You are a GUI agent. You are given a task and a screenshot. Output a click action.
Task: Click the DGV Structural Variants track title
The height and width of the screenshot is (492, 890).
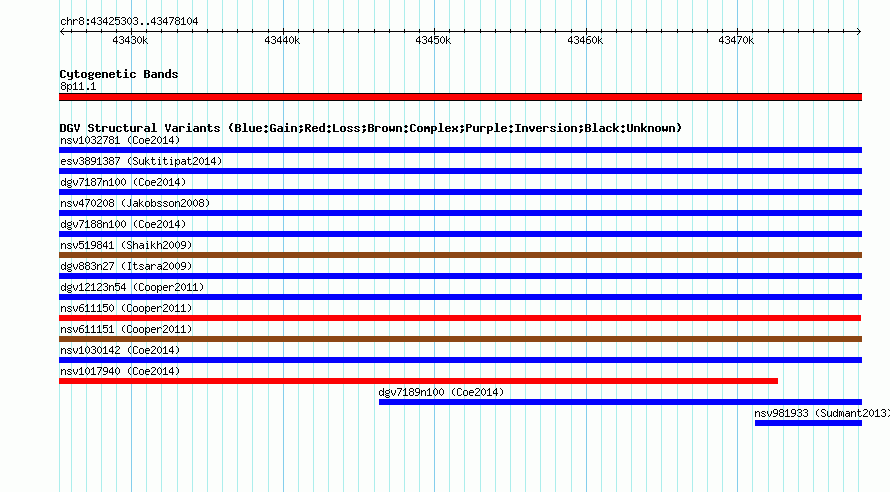click(x=371, y=128)
